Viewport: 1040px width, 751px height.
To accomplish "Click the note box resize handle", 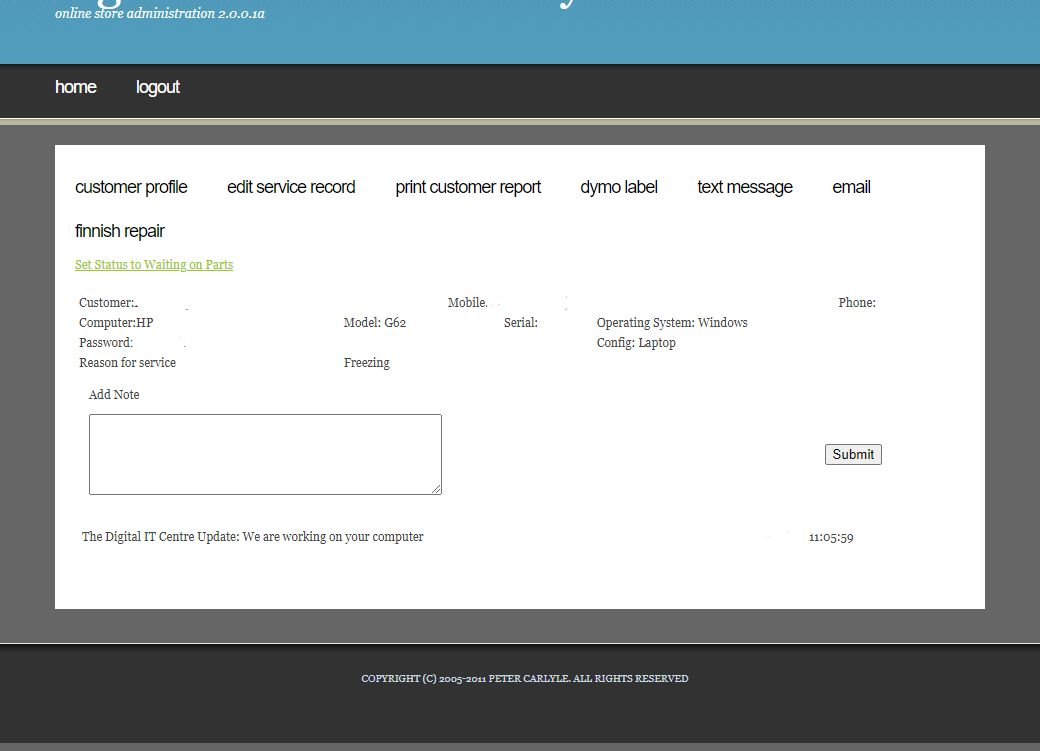I will point(436,489).
